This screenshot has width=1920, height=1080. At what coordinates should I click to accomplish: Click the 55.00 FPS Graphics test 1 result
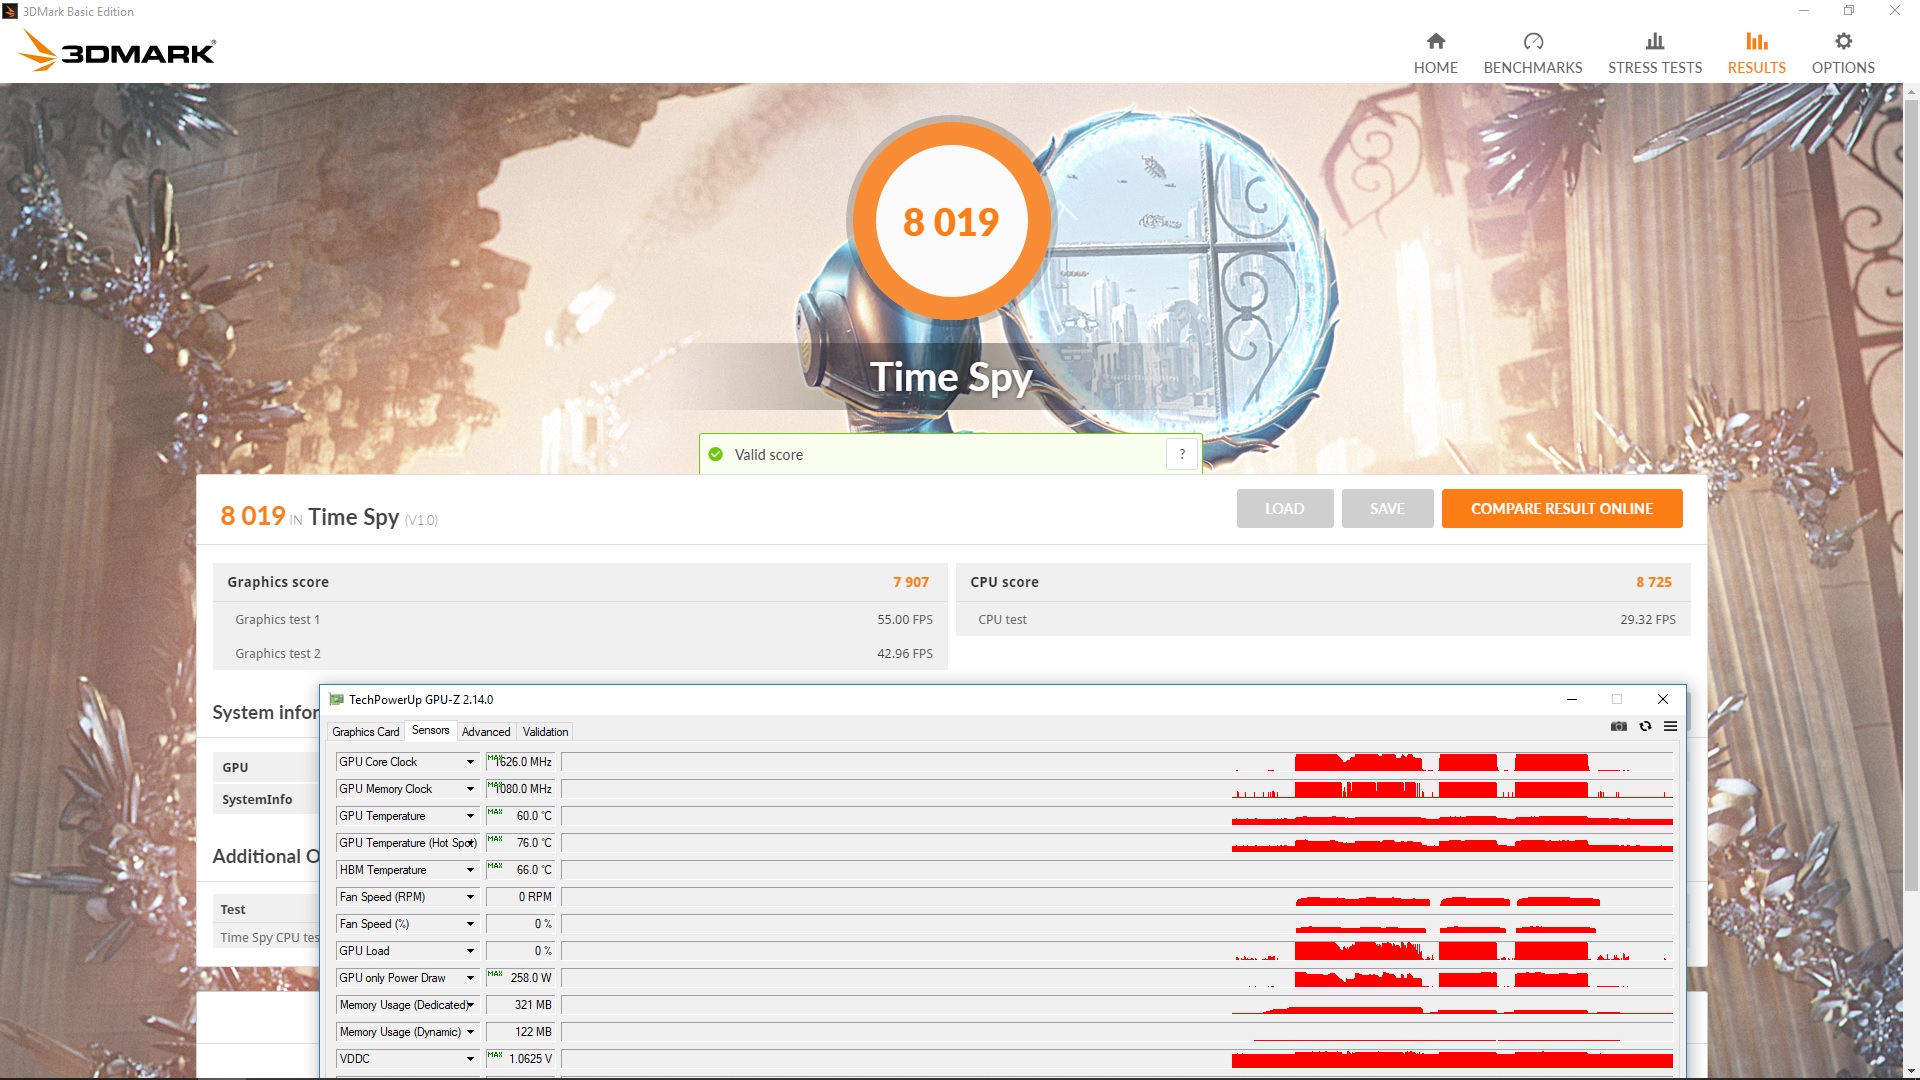coord(904,620)
